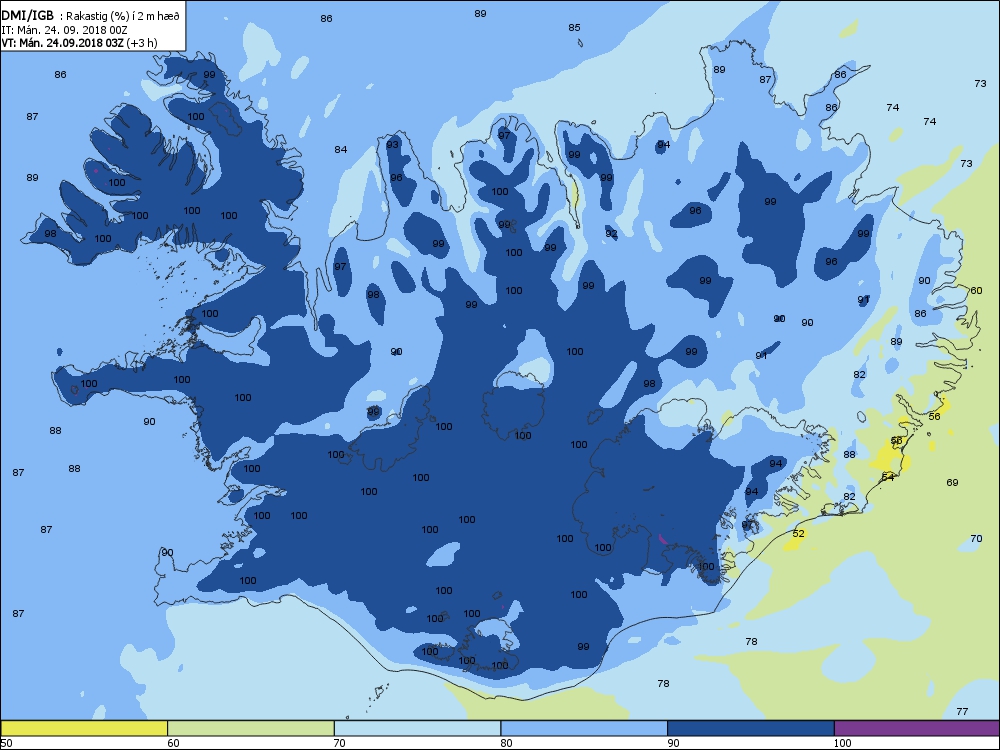The image size is (1000, 750).
Task: Click the 'DMI/IGB : Rakastig (%) í 2 m hæð' title
Action: tap(91, 16)
